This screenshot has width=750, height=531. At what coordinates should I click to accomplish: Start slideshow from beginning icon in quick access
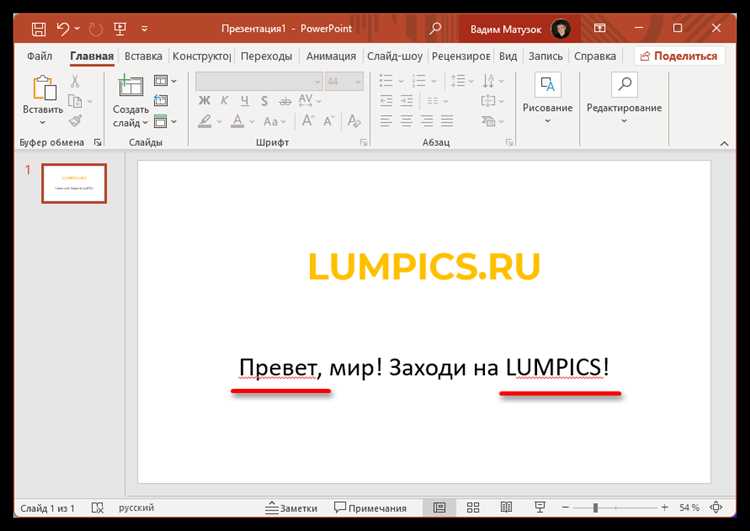(x=120, y=29)
